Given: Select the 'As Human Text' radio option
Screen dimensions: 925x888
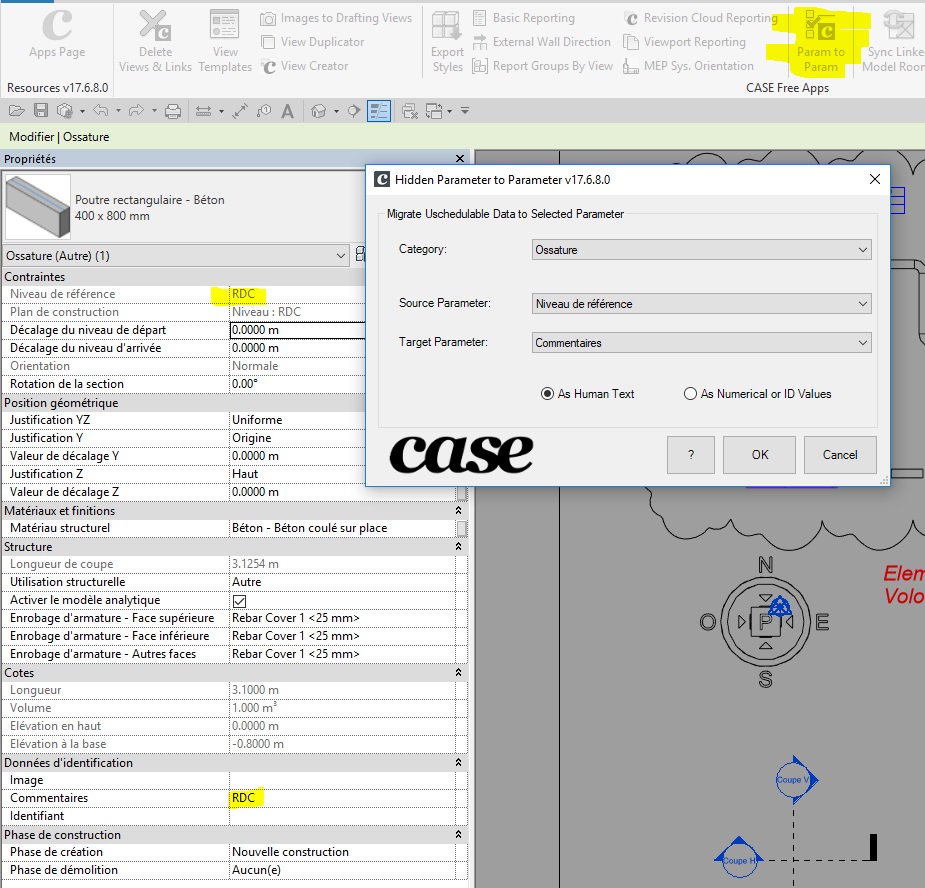Looking at the screenshot, I should (547, 394).
